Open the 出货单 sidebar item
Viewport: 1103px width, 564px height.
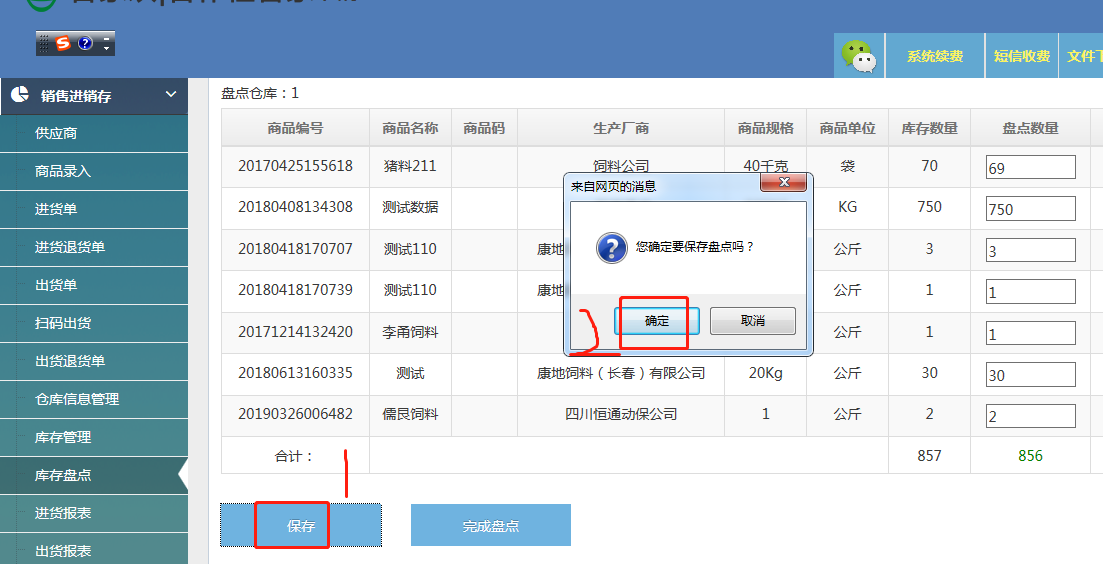94,286
